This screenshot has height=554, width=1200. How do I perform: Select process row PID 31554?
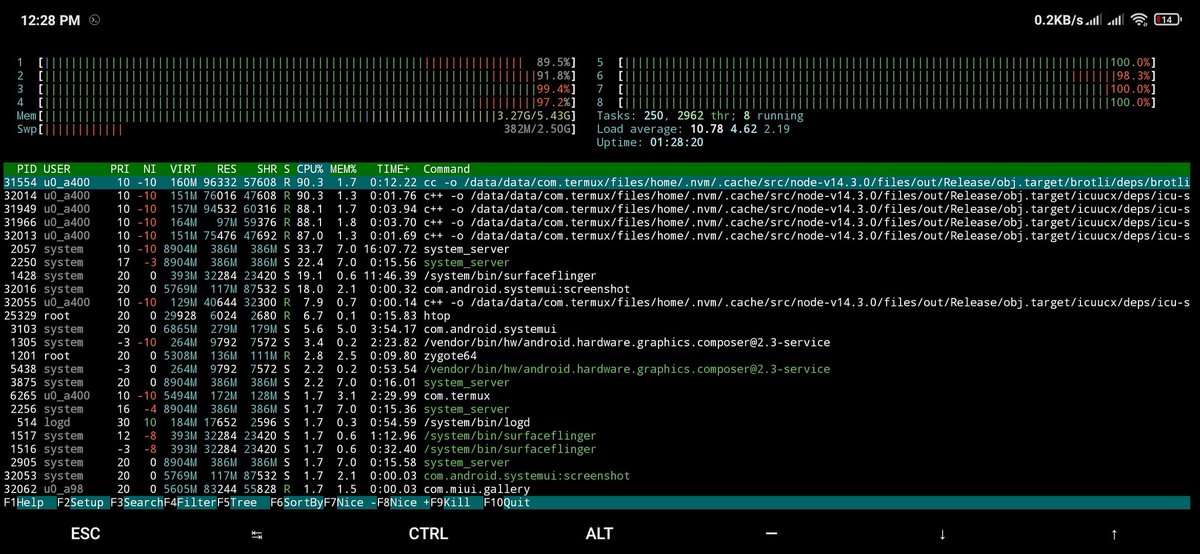597,183
